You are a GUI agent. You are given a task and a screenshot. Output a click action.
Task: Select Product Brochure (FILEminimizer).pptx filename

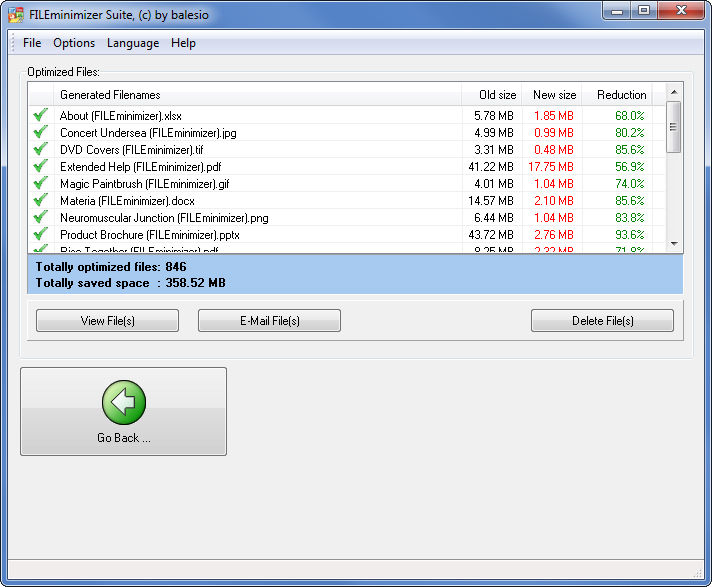tap(150, 235)
